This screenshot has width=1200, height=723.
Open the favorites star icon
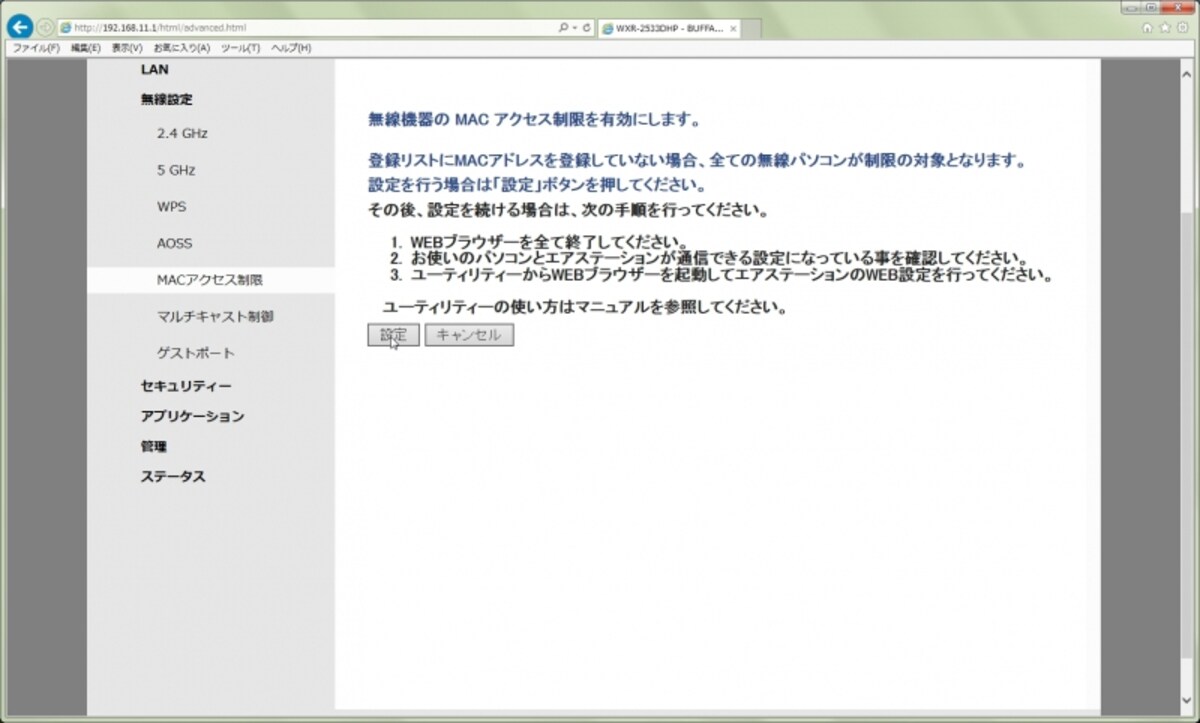(1165, 28)
